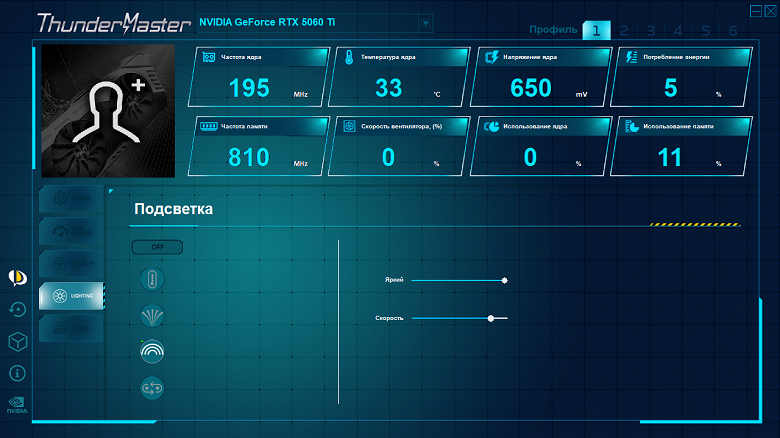Open the Setting tab with gear icon
This screenshot has width=780, height=438.
[71, 199]
